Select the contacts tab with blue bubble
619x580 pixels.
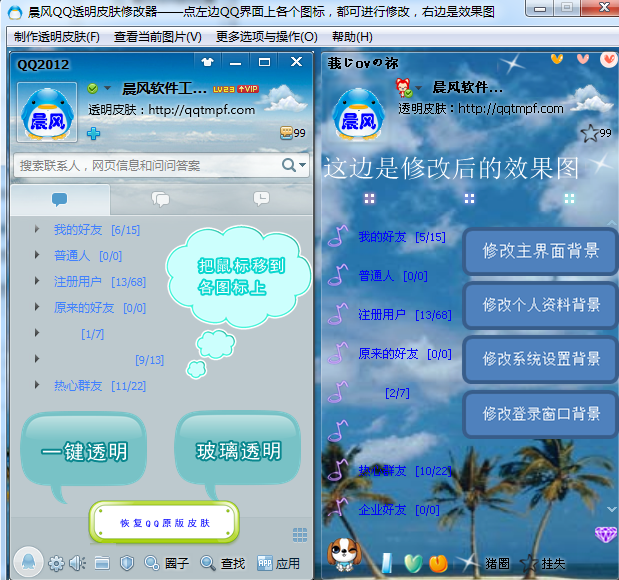pos(60,199)
